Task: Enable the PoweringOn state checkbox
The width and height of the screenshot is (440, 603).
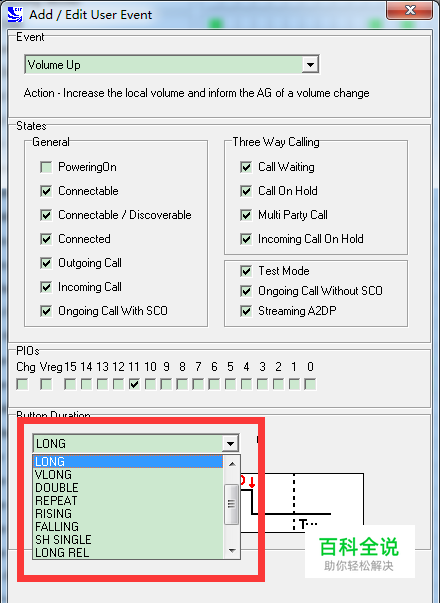Action: click(46, 167)
